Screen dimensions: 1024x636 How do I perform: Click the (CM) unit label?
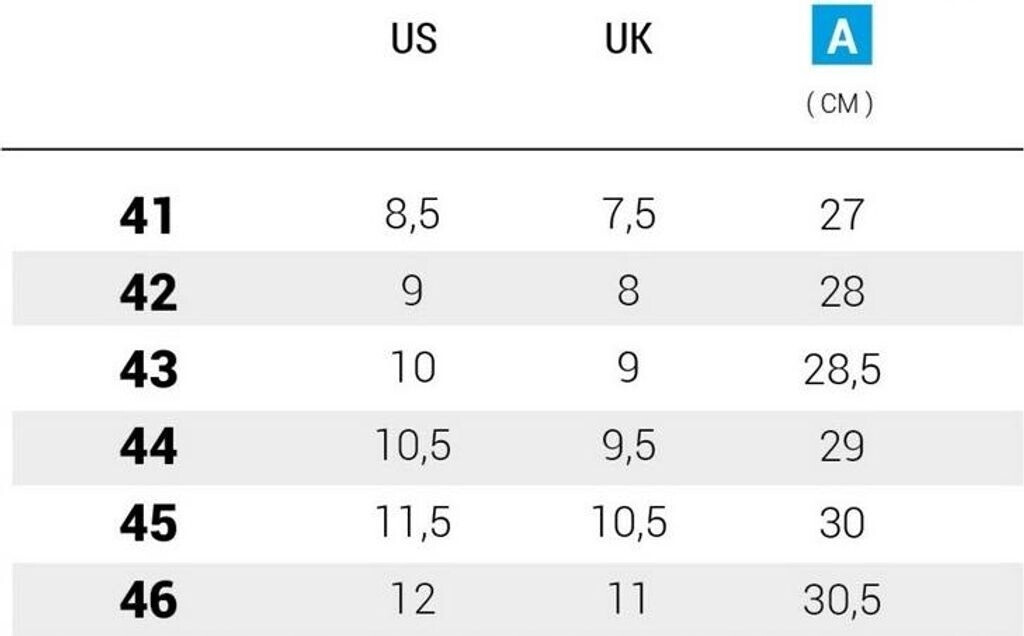(840, 105)
